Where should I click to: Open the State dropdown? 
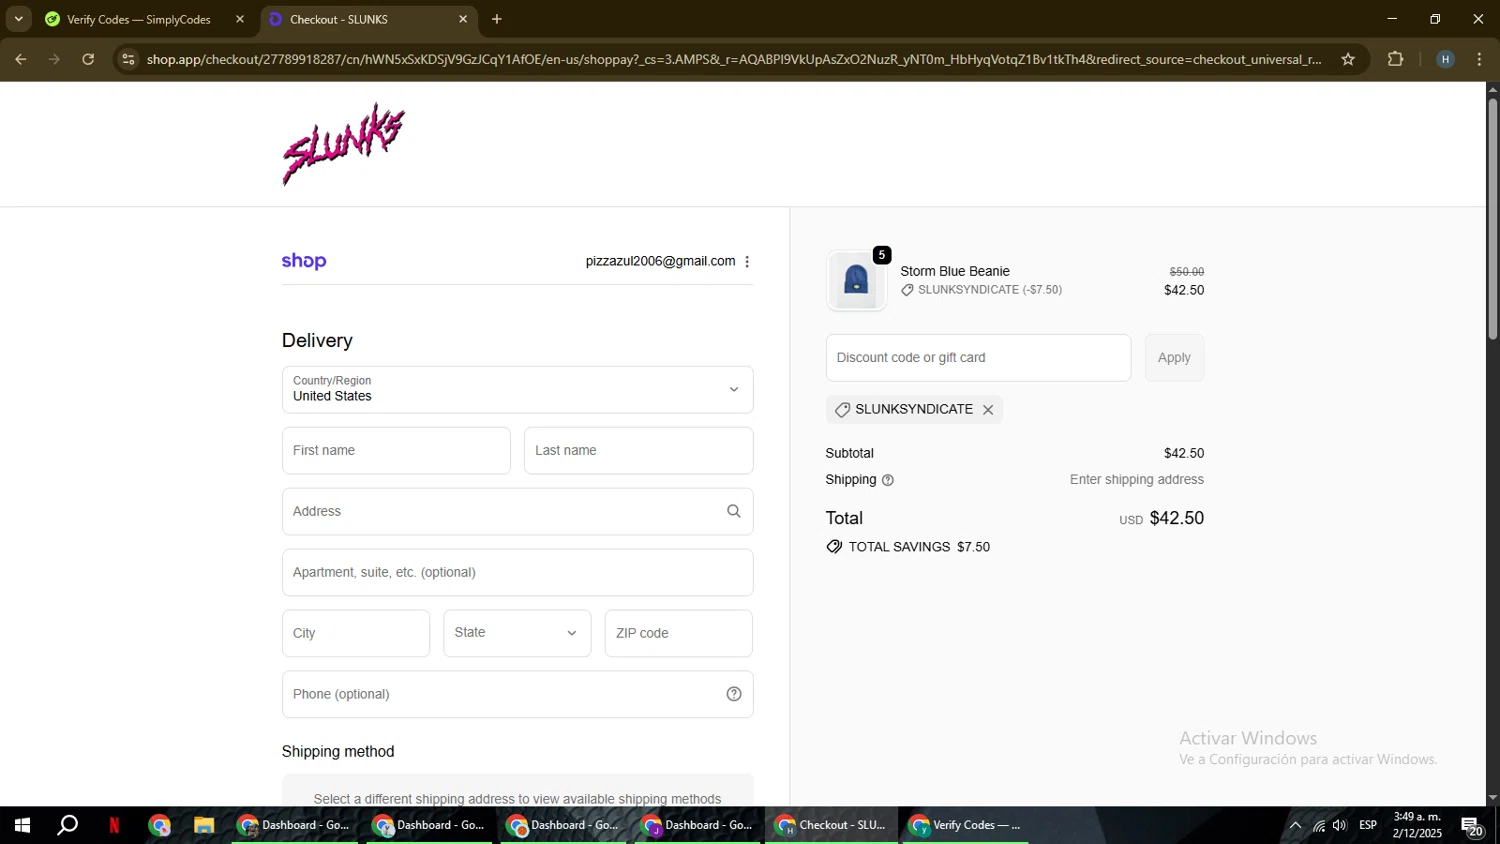click(x=517, y=633)
